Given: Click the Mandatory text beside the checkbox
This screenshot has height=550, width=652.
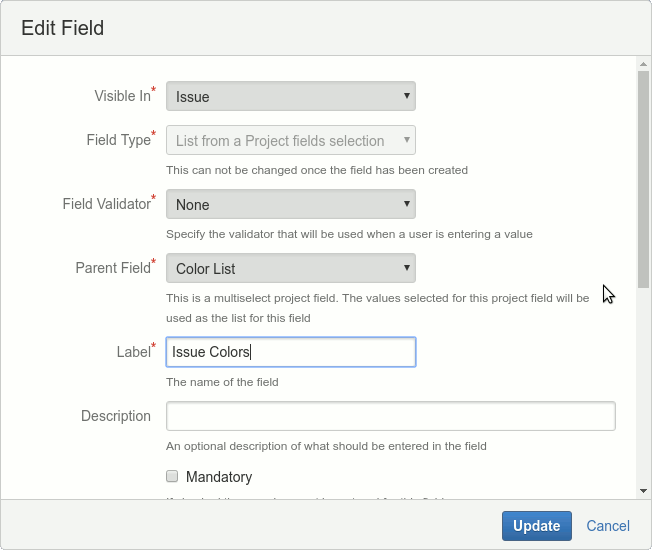Looking at the screenshot, I should point(219,477).
